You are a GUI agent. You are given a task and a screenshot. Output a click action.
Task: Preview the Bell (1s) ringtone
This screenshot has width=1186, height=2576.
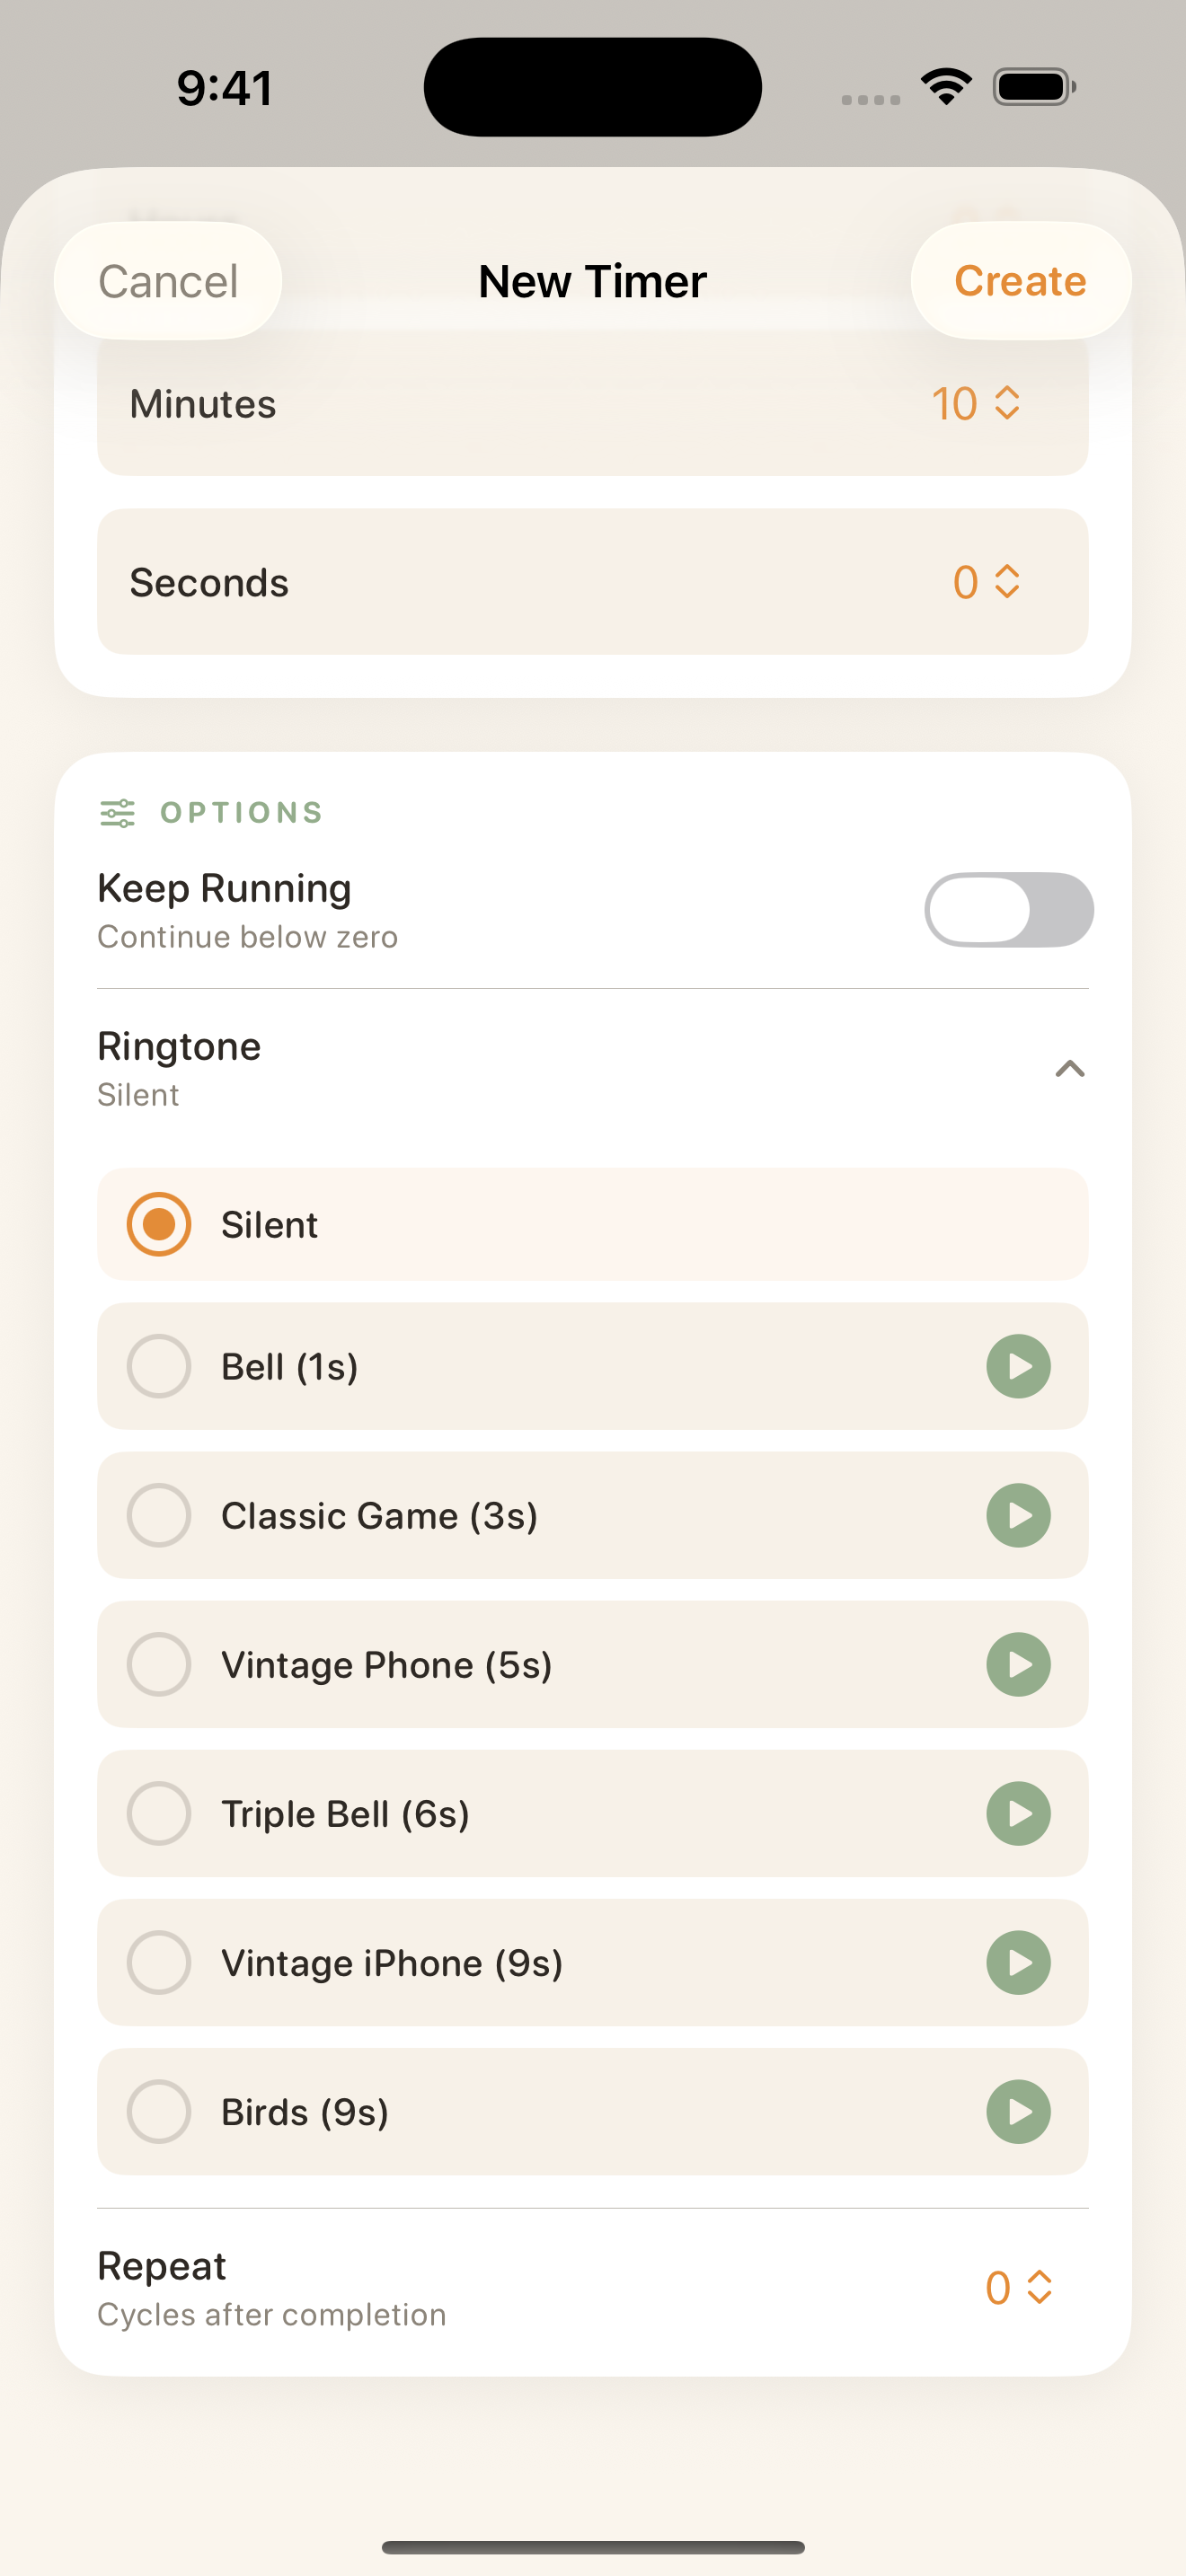click(x=1018, y=1366)
